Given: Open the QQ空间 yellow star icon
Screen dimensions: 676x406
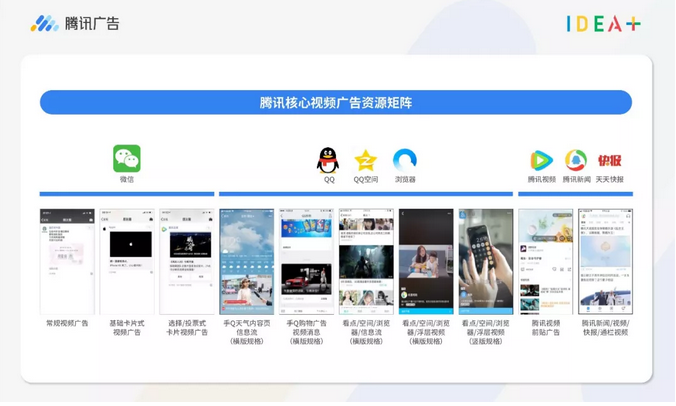Looking at the screenshot, I should coord(366,160).
